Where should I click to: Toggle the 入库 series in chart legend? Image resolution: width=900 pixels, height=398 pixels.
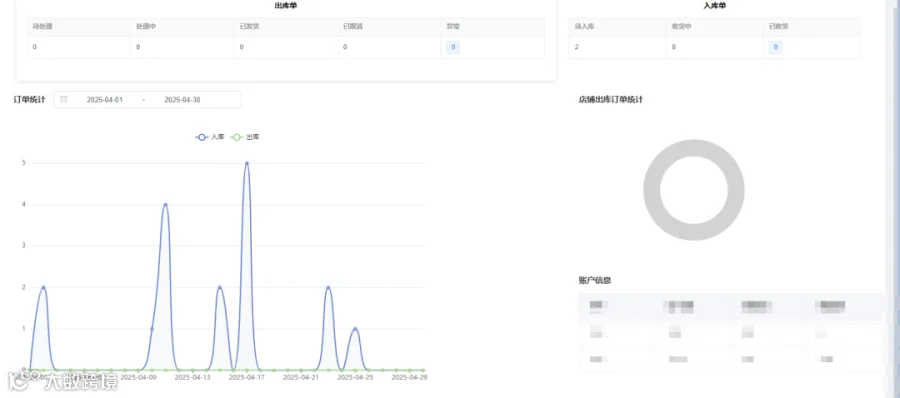pos(210,137)
